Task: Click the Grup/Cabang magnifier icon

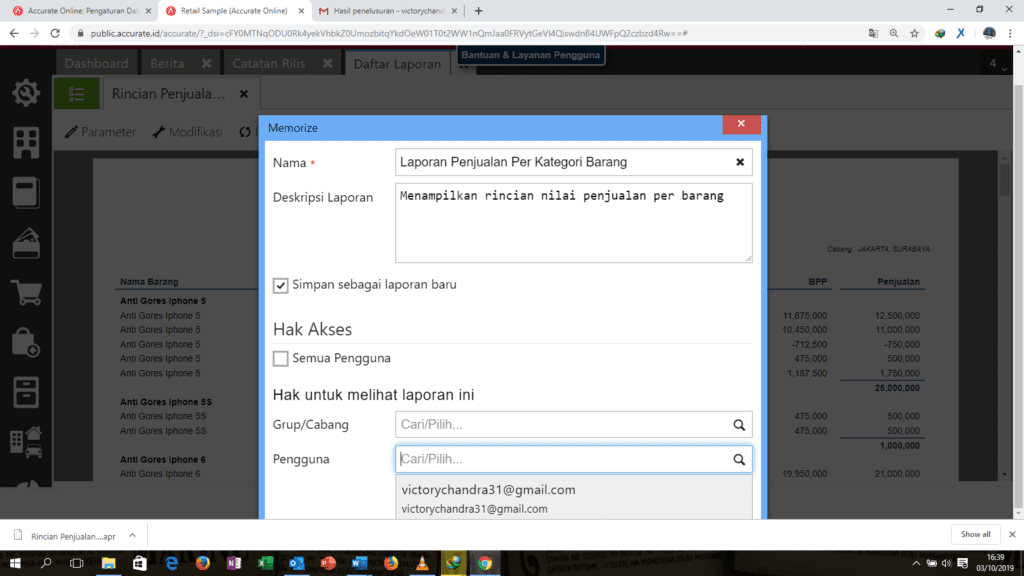Action: click(x=739, y=425)
